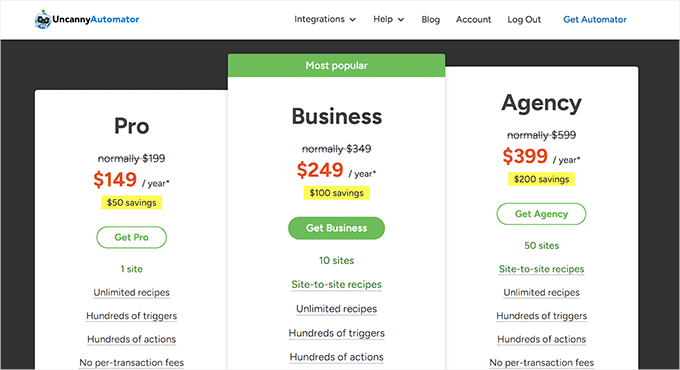Open the Uncanny Automator home wordmark

pyautogui.click(x=96, y=20)
